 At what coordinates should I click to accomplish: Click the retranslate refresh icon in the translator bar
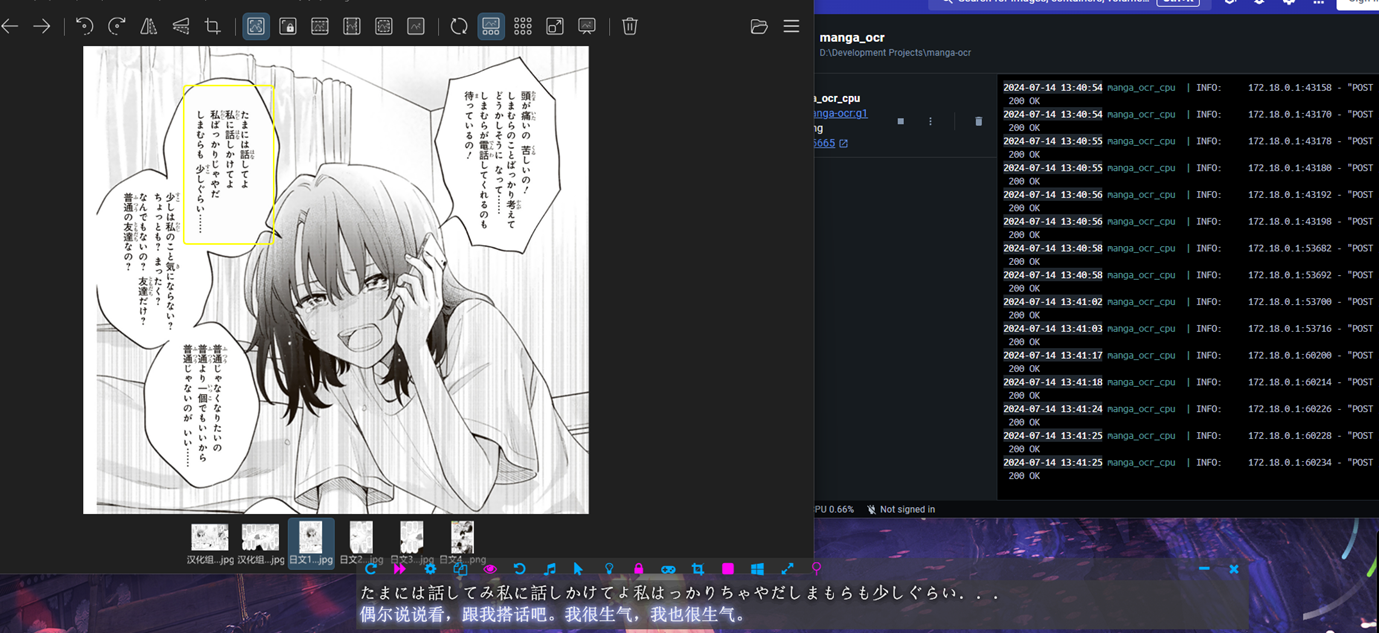coord(371,569)
